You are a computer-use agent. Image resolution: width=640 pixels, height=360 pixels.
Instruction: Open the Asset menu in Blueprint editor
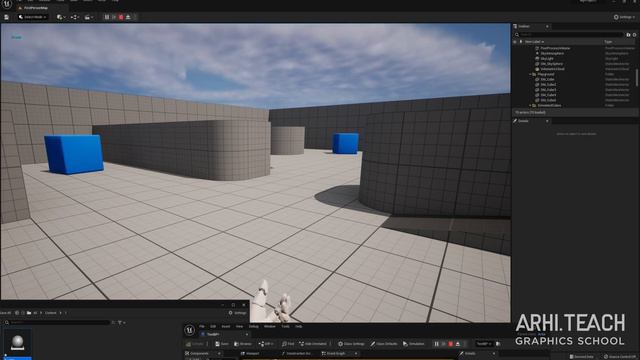tap(226, 327)
